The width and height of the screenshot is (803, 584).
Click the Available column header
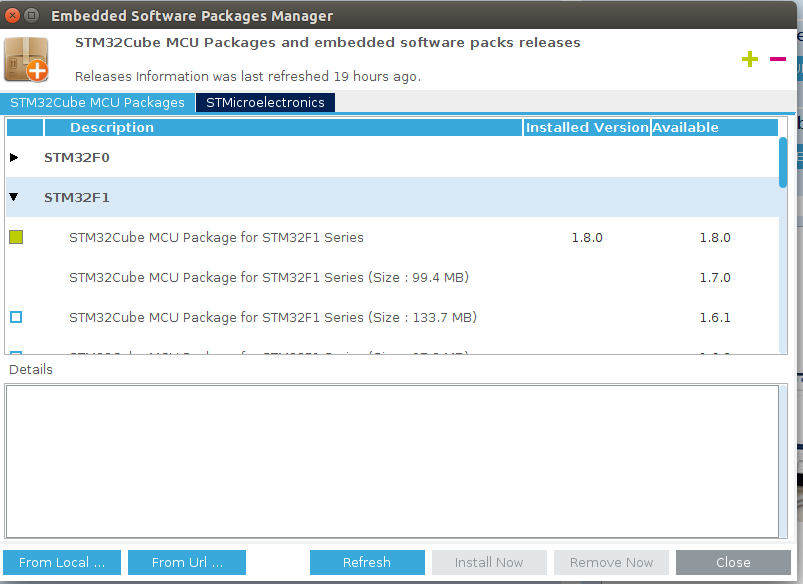click(714, 128)
